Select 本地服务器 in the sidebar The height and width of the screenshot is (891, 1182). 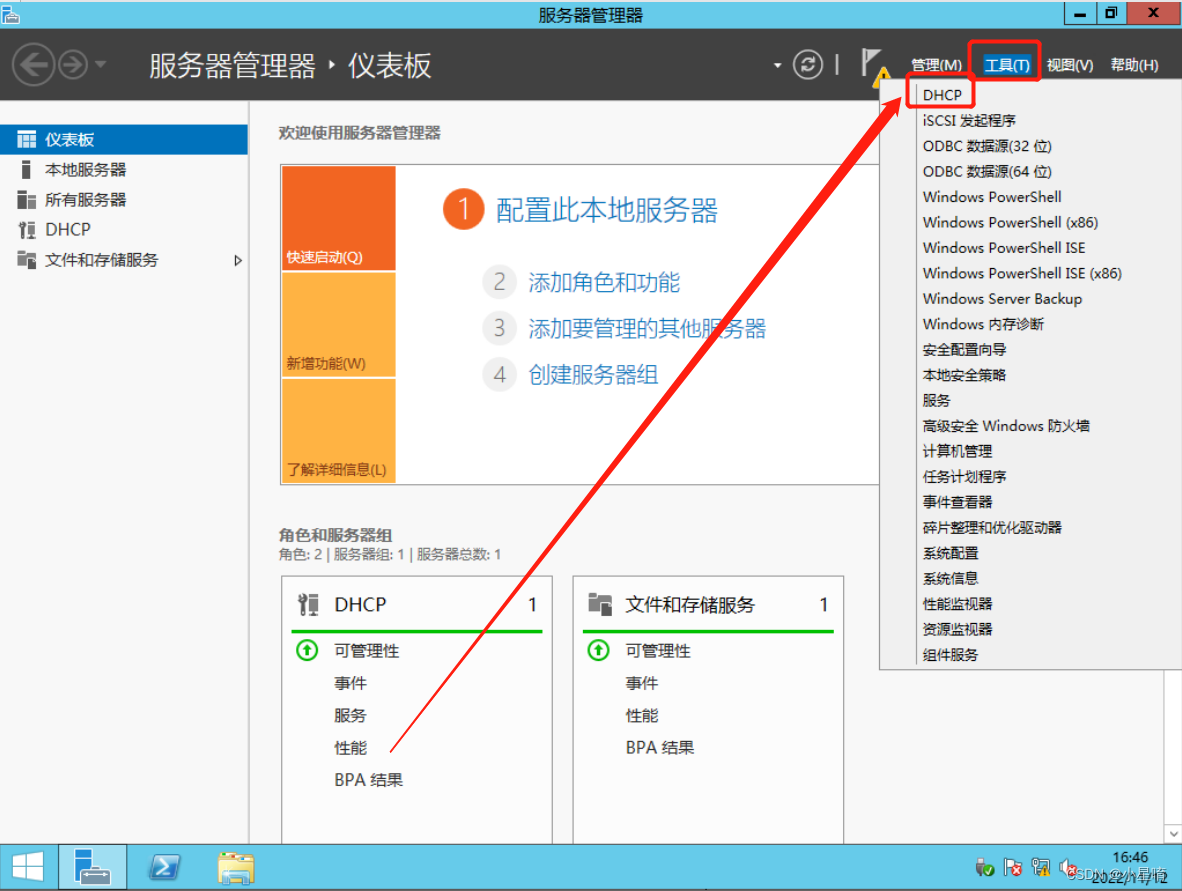(124, 170)
